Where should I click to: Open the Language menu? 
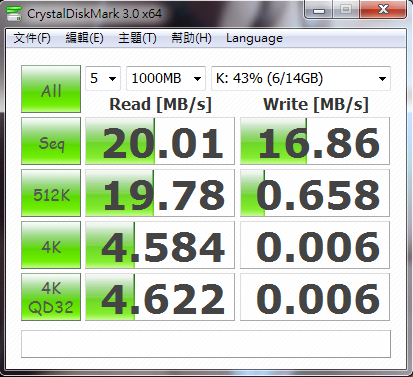(x=254, y=38)
